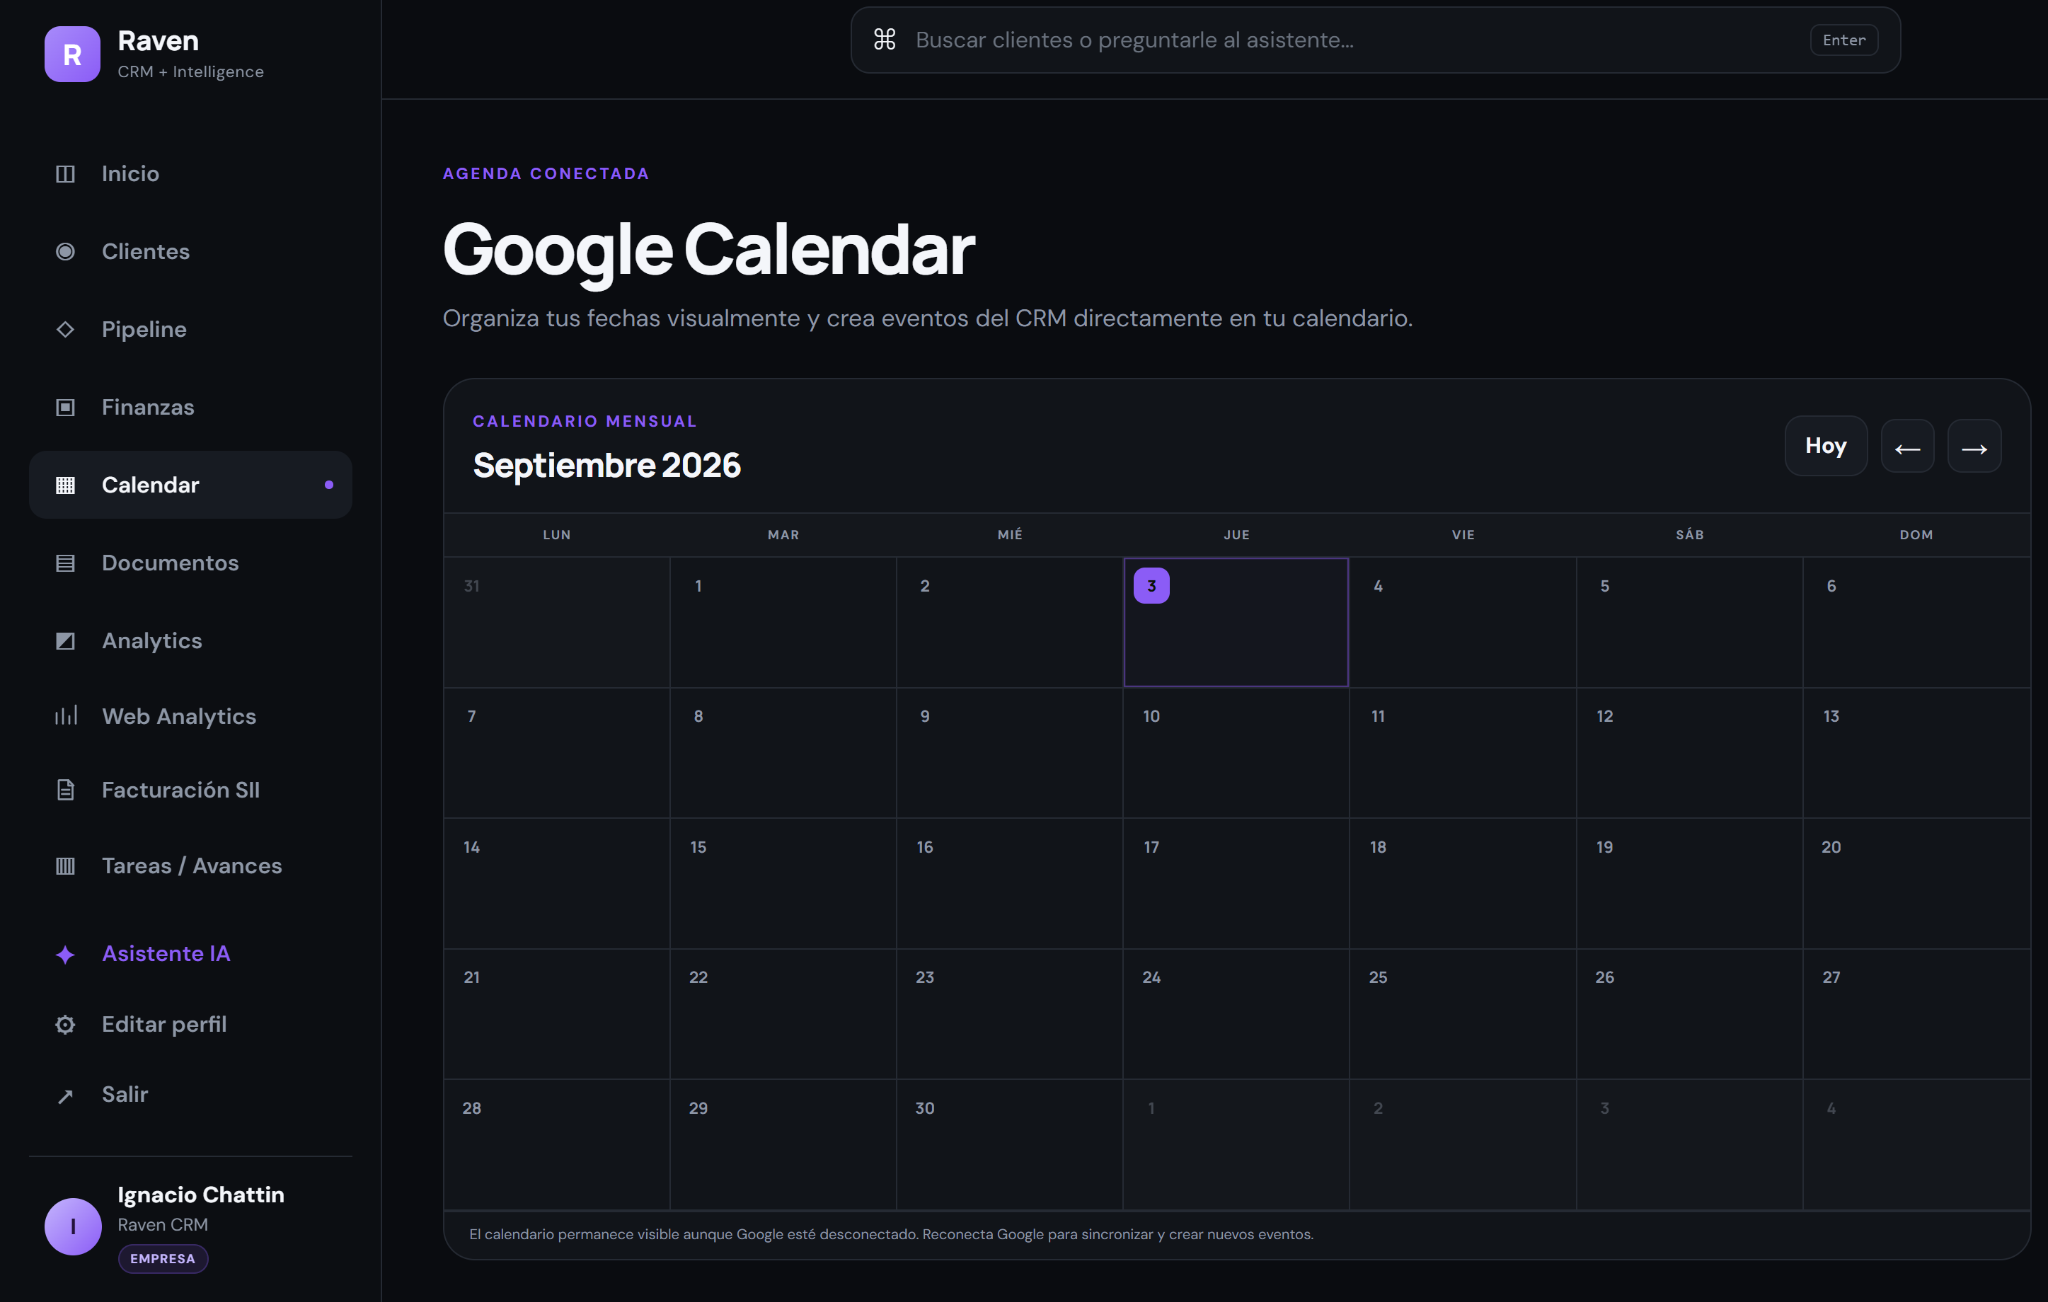Select day 12 in the SÁB column
Screen dimensions: 2048x1302
(1690, 753)
